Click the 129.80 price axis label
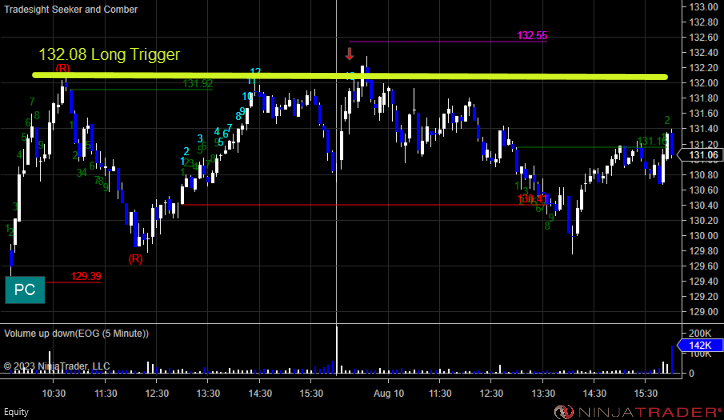Screen dimensions: 724x420 (x=703, y=251)
